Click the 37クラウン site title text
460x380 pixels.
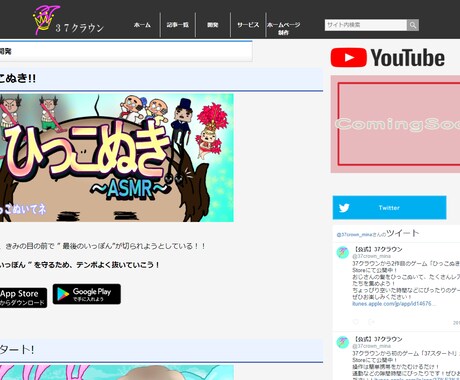[79, 27]
